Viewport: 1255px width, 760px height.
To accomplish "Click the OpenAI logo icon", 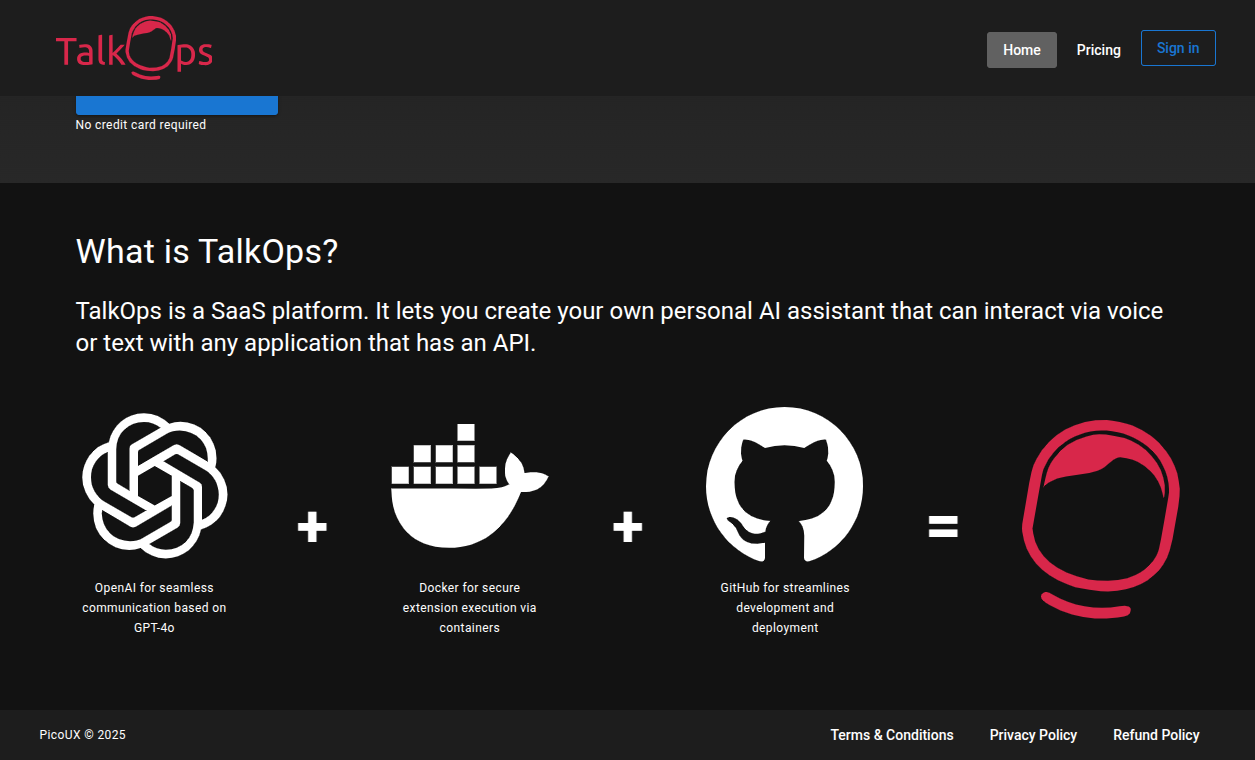I will coord(155,486).
